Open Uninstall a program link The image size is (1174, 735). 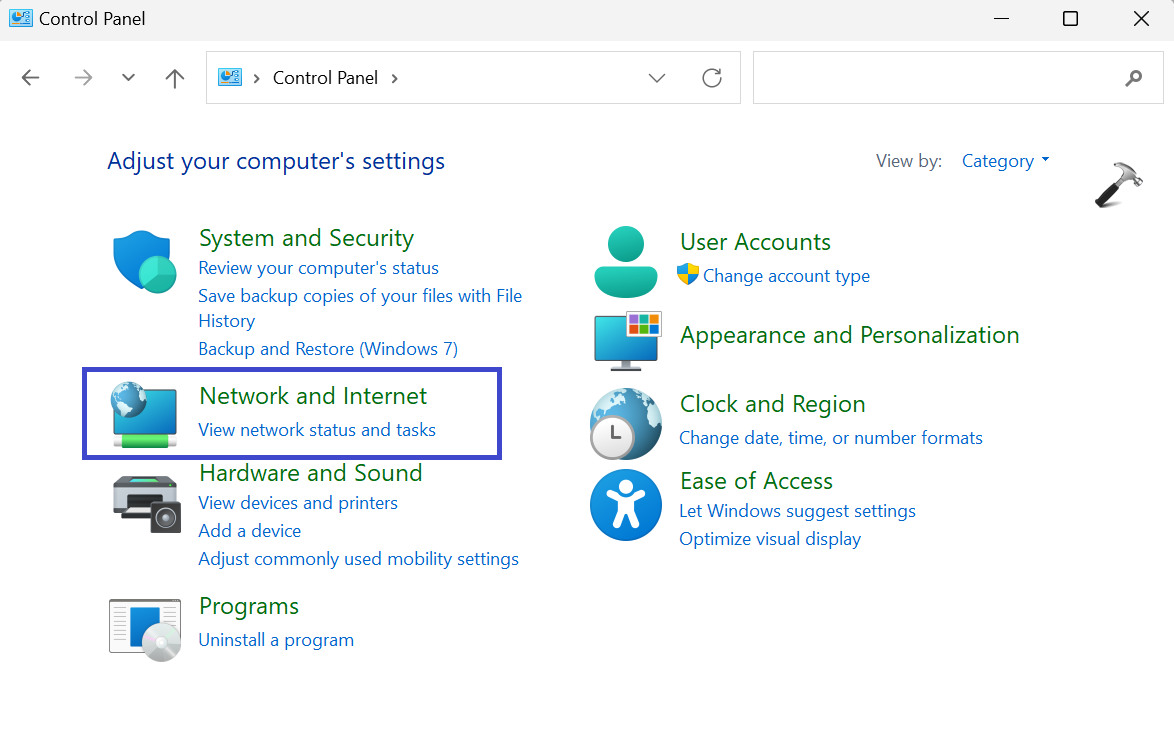[x=276, y=640]
